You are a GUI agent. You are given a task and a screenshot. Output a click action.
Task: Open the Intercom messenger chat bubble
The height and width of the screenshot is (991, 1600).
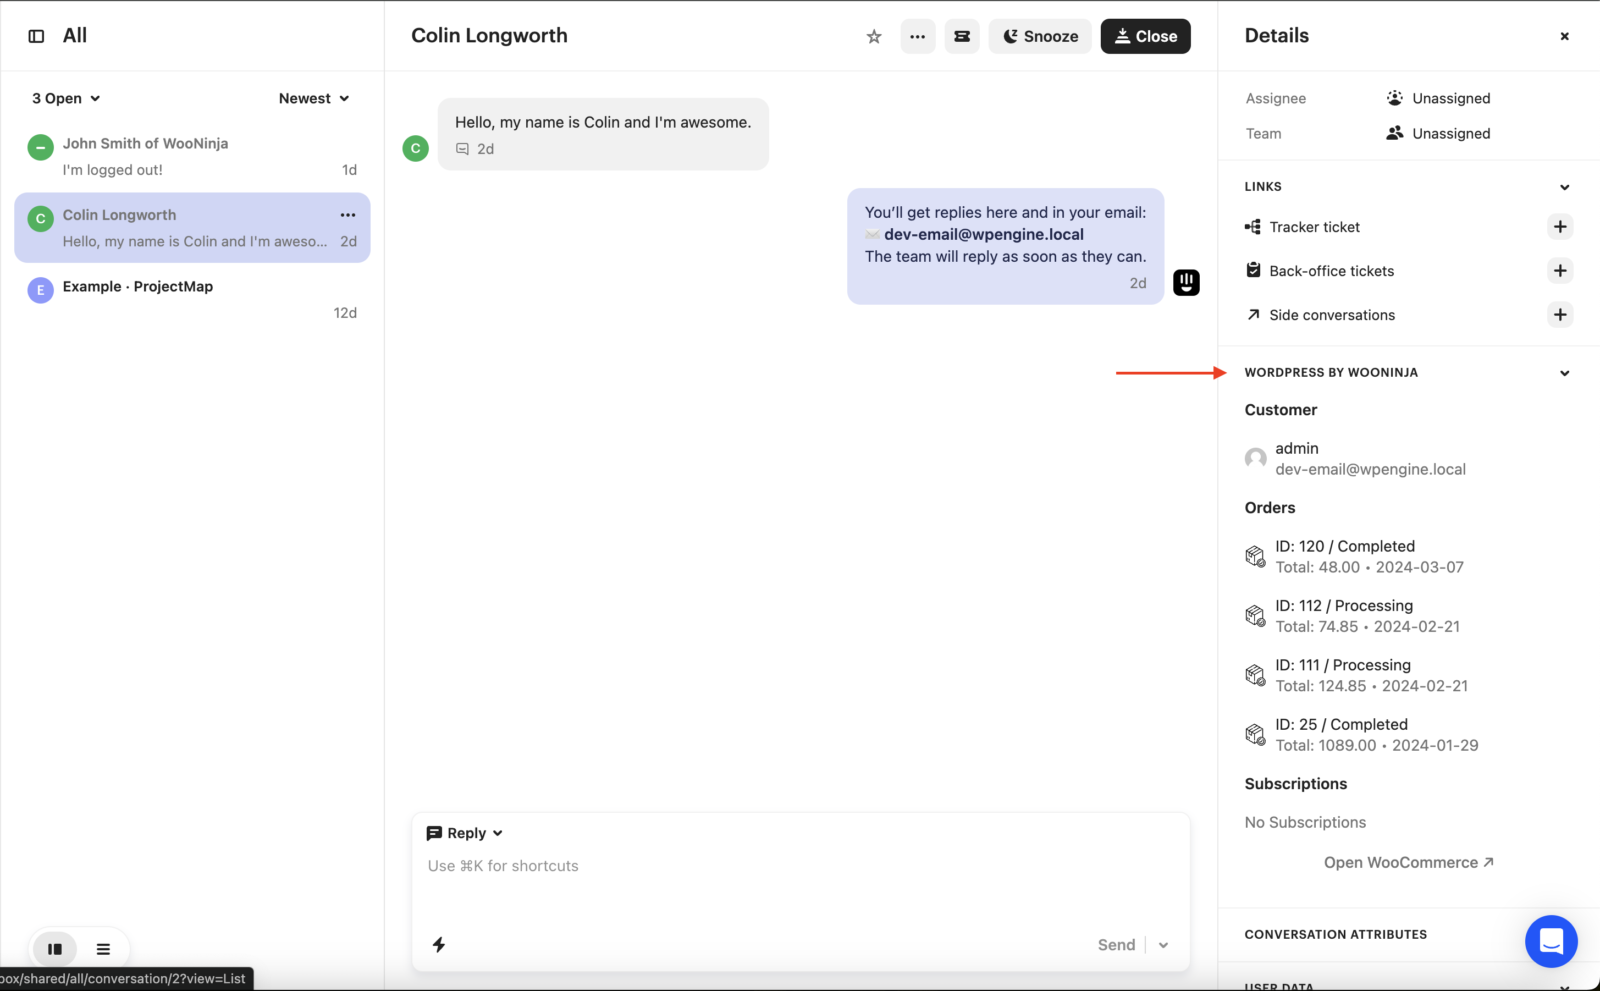pyautogui.click(x=1550, y=941)
